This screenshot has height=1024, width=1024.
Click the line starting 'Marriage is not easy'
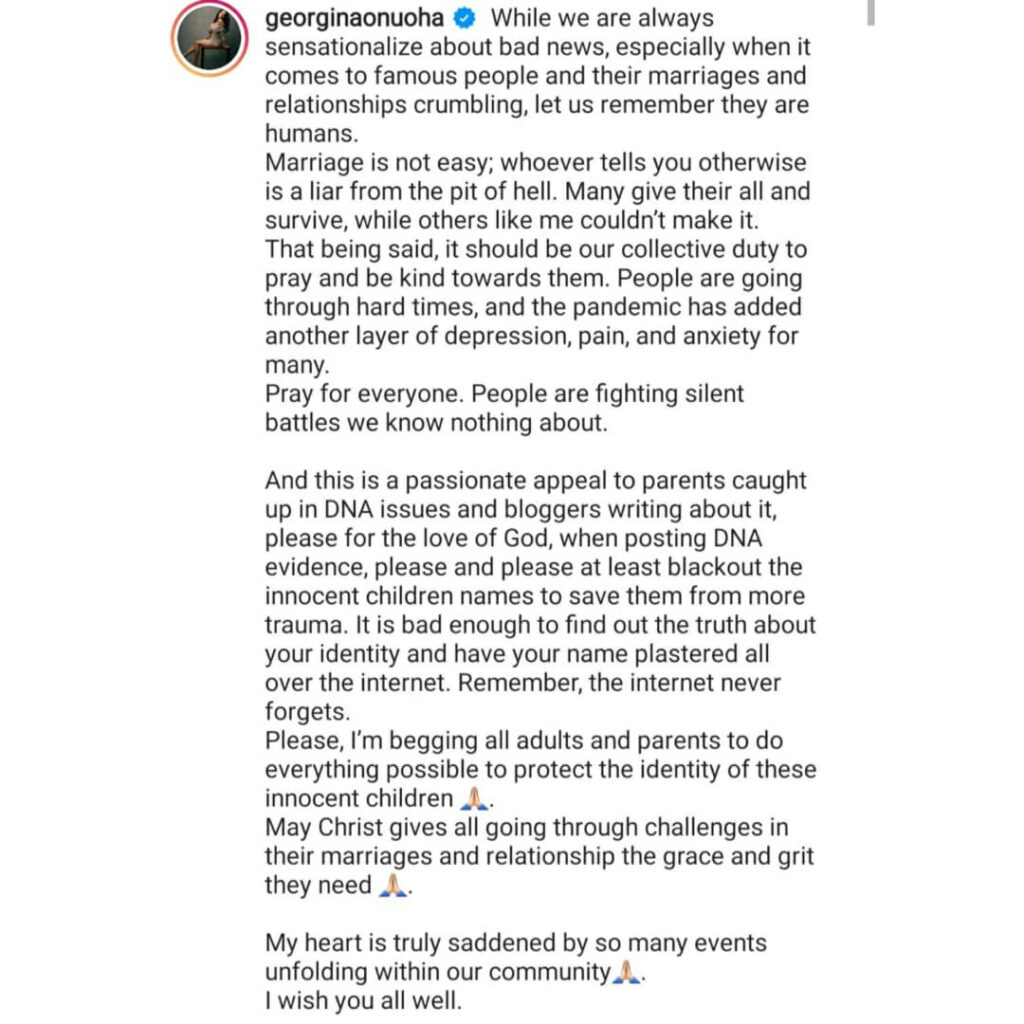pyautogui.click(x=536, y=162)
